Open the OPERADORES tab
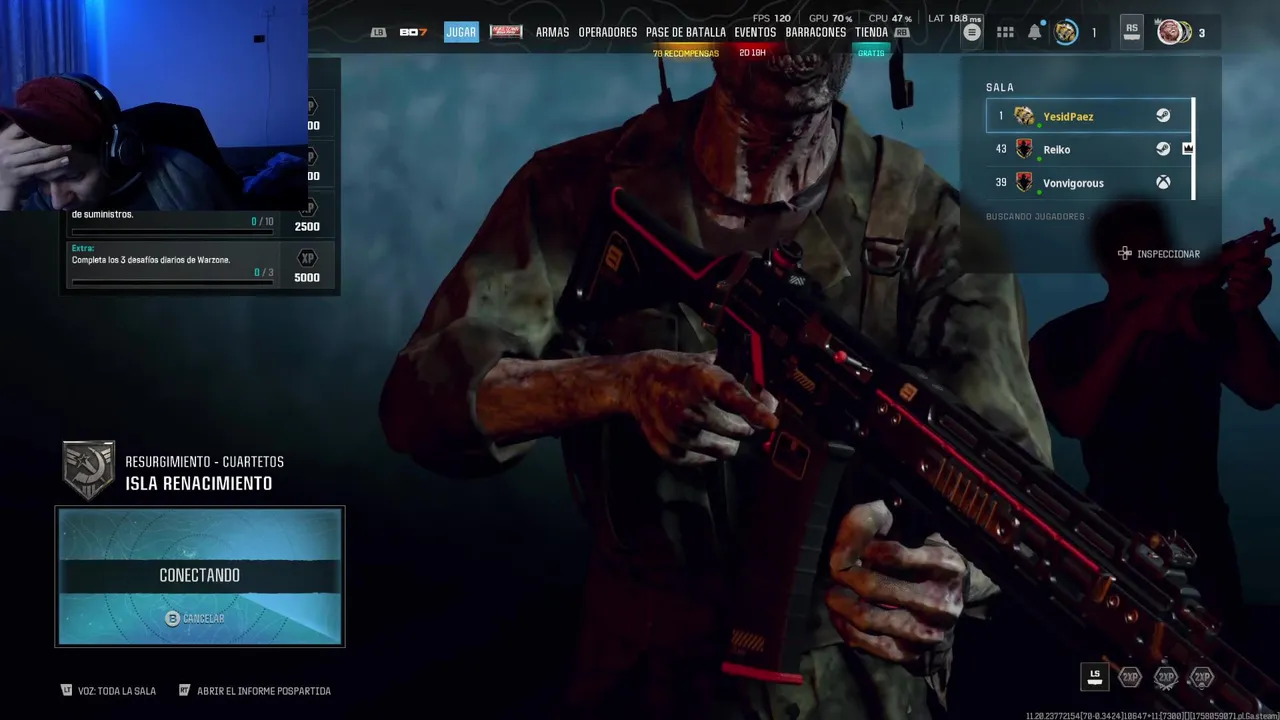1280x720 pixels. point(607,32)
